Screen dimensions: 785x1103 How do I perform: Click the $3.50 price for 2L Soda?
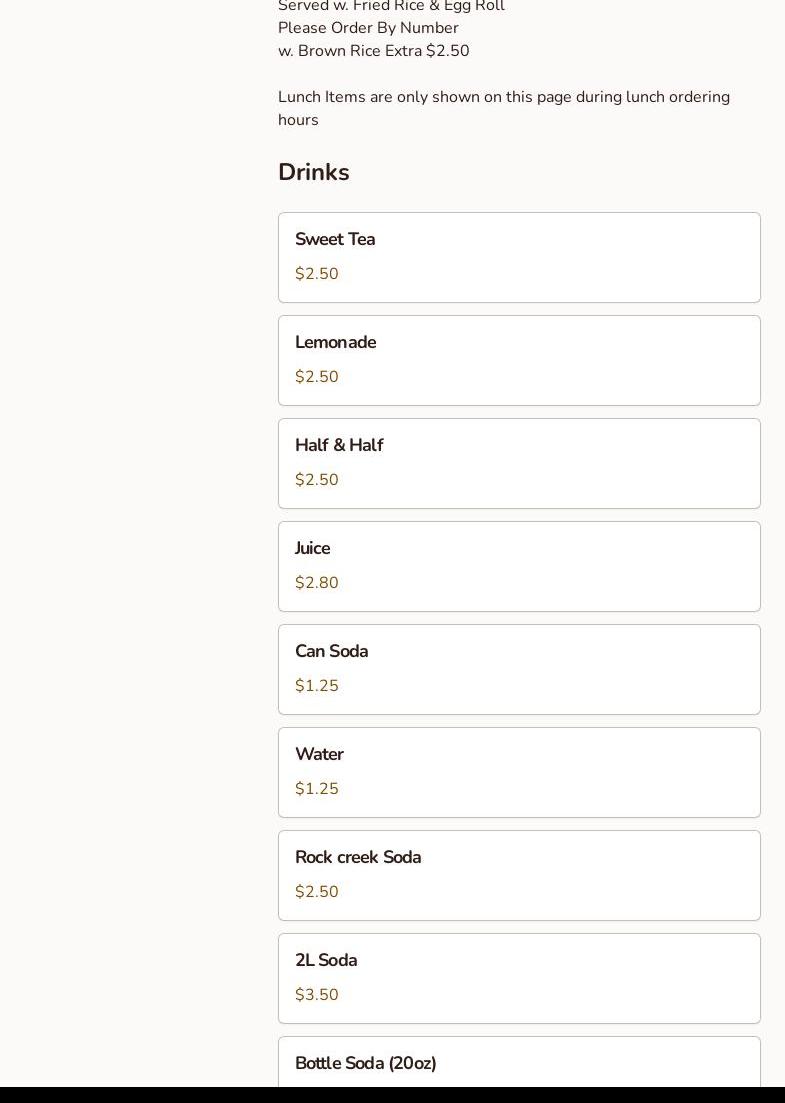coord(317,995)
